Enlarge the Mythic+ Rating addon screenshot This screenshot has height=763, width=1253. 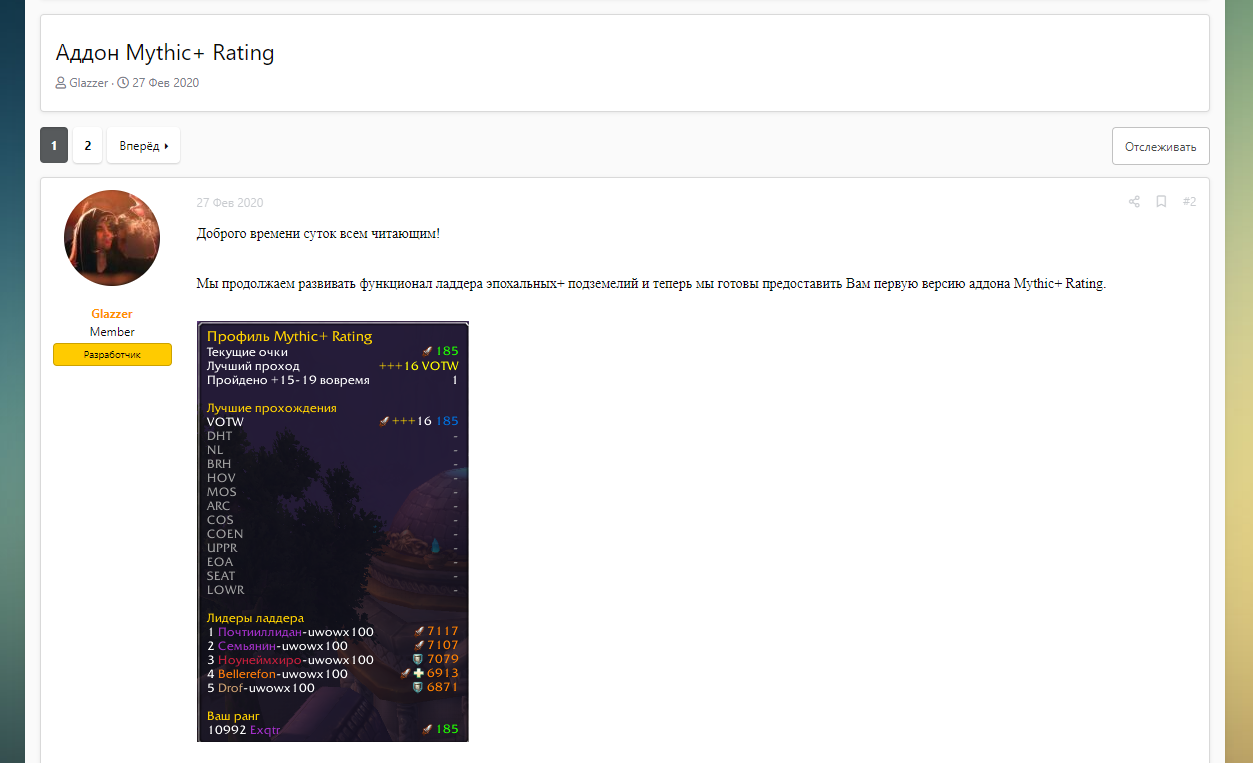(332, 531)
